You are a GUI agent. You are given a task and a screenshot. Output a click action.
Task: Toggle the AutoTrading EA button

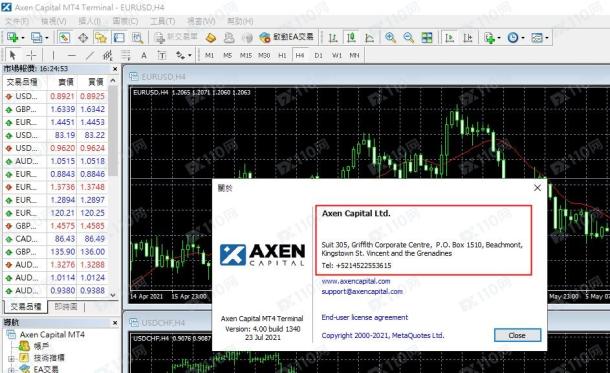click(x=287, y=37)
